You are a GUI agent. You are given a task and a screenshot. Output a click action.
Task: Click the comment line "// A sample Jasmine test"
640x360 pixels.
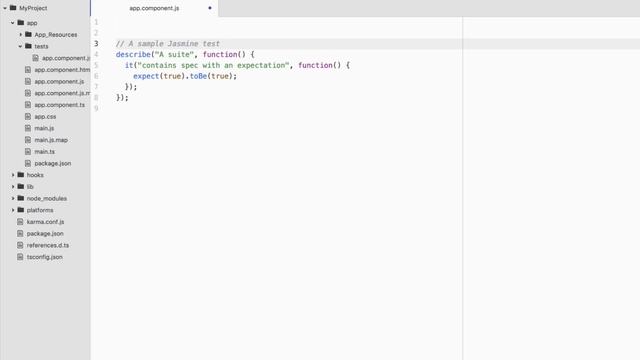click(x=168, y=44)
